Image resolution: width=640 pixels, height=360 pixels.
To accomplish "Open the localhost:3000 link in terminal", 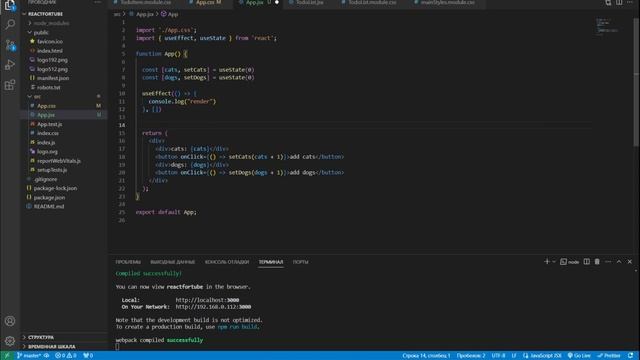I will pos(207,300).
